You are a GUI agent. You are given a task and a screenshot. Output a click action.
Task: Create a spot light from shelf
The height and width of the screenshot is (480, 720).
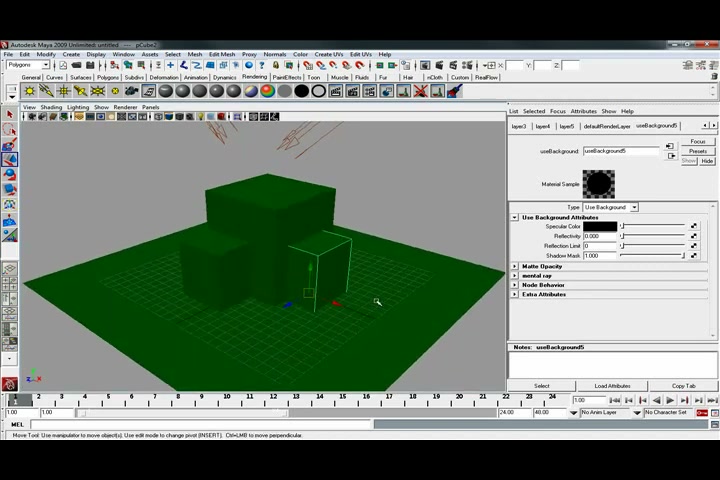(81, 91)
